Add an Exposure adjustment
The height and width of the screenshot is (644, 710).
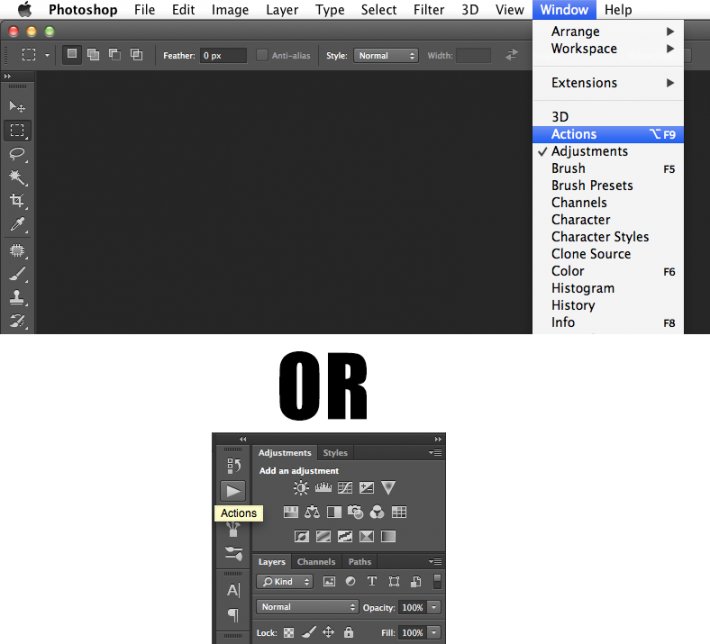[366, 488]
